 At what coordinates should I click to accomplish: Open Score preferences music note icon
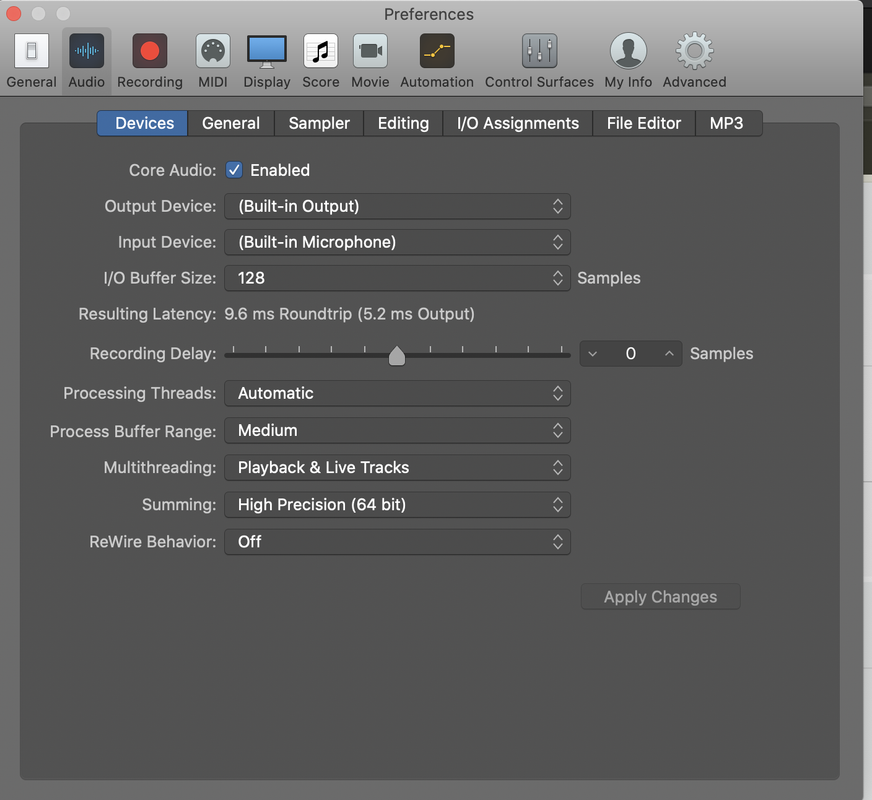click(320, 51)
